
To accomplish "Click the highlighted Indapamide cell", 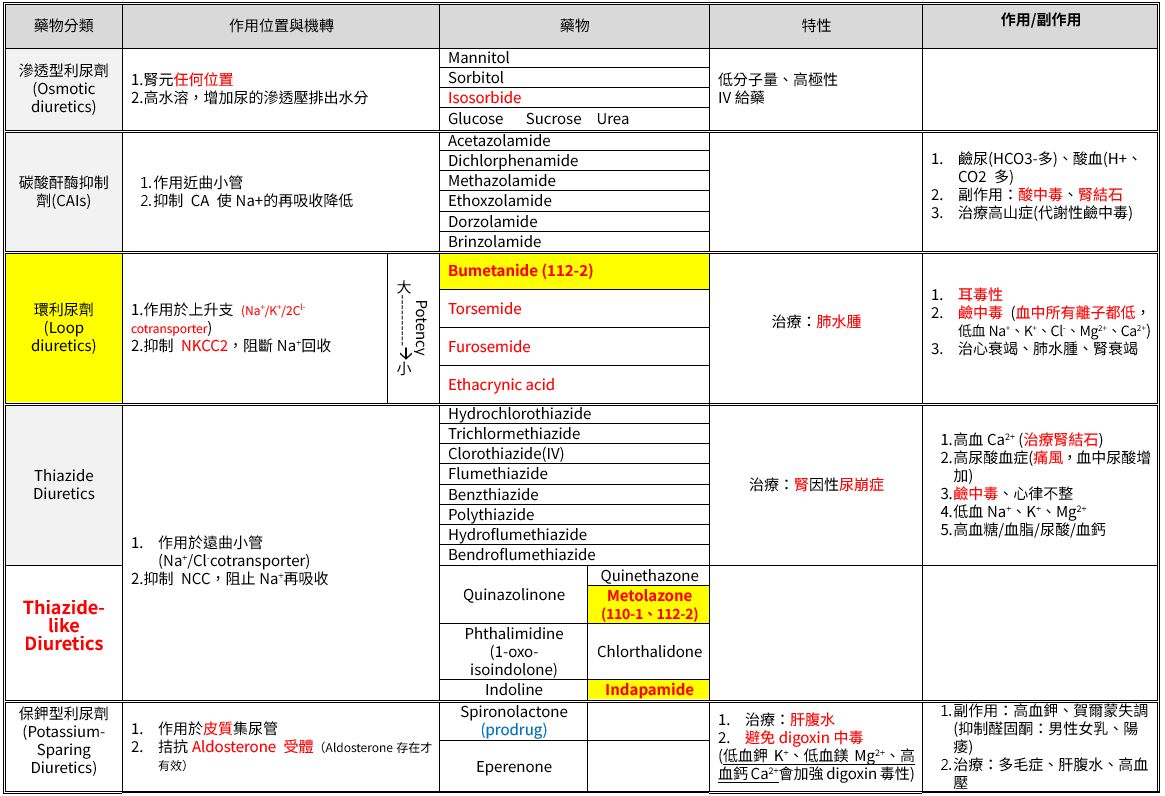I will point(649,690).
